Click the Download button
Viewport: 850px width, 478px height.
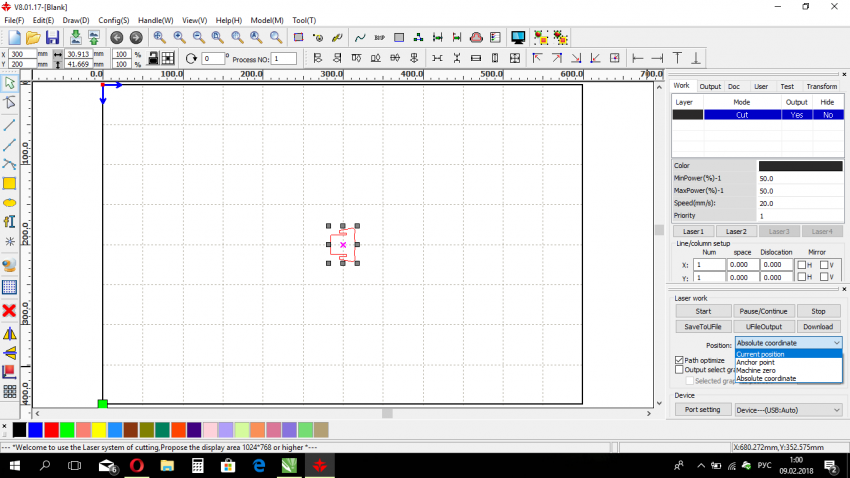pyautogui.click(x=817, y=326)
